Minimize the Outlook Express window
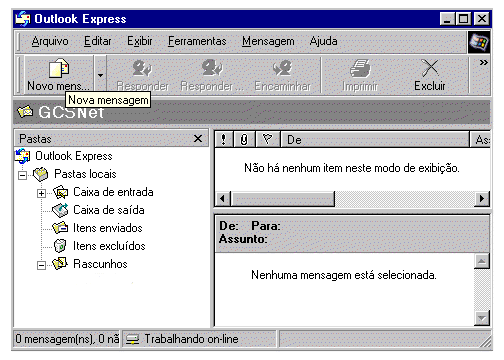The image size is (504, 360). coord(447,19)
